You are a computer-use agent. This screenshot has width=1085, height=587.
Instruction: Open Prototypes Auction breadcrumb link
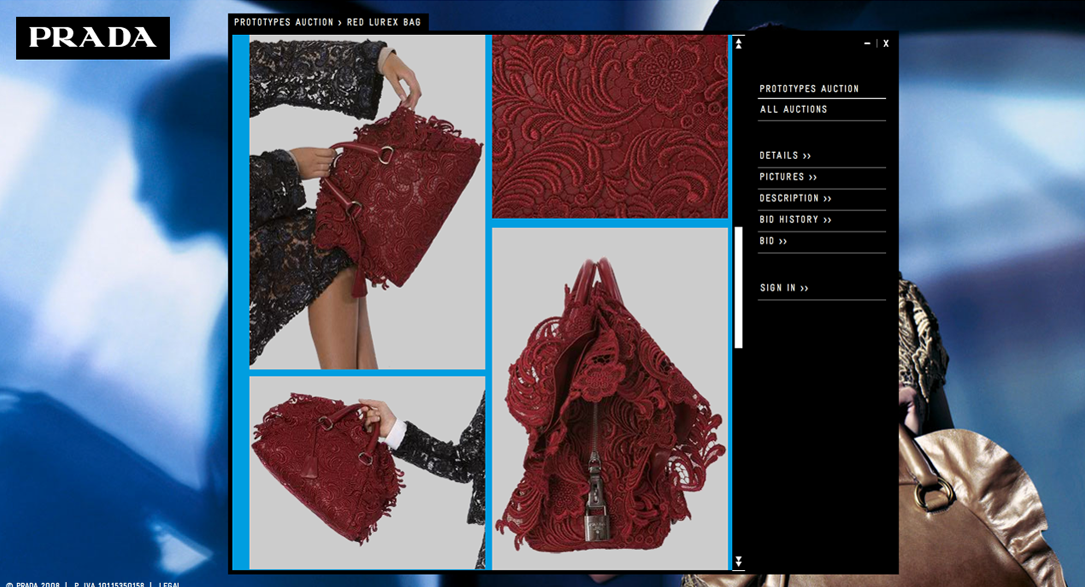point(284,22)
